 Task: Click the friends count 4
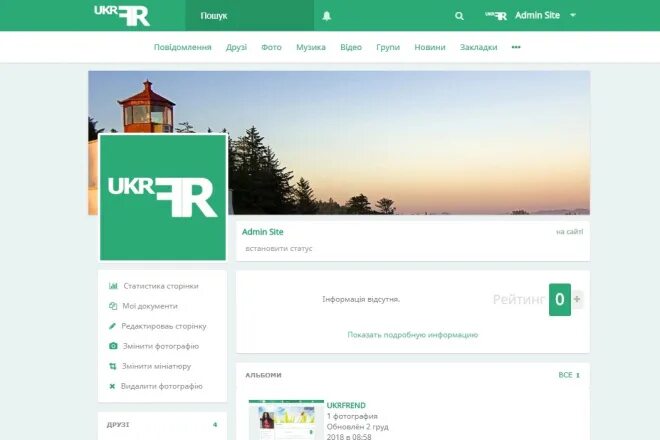[x=215, y=424]
